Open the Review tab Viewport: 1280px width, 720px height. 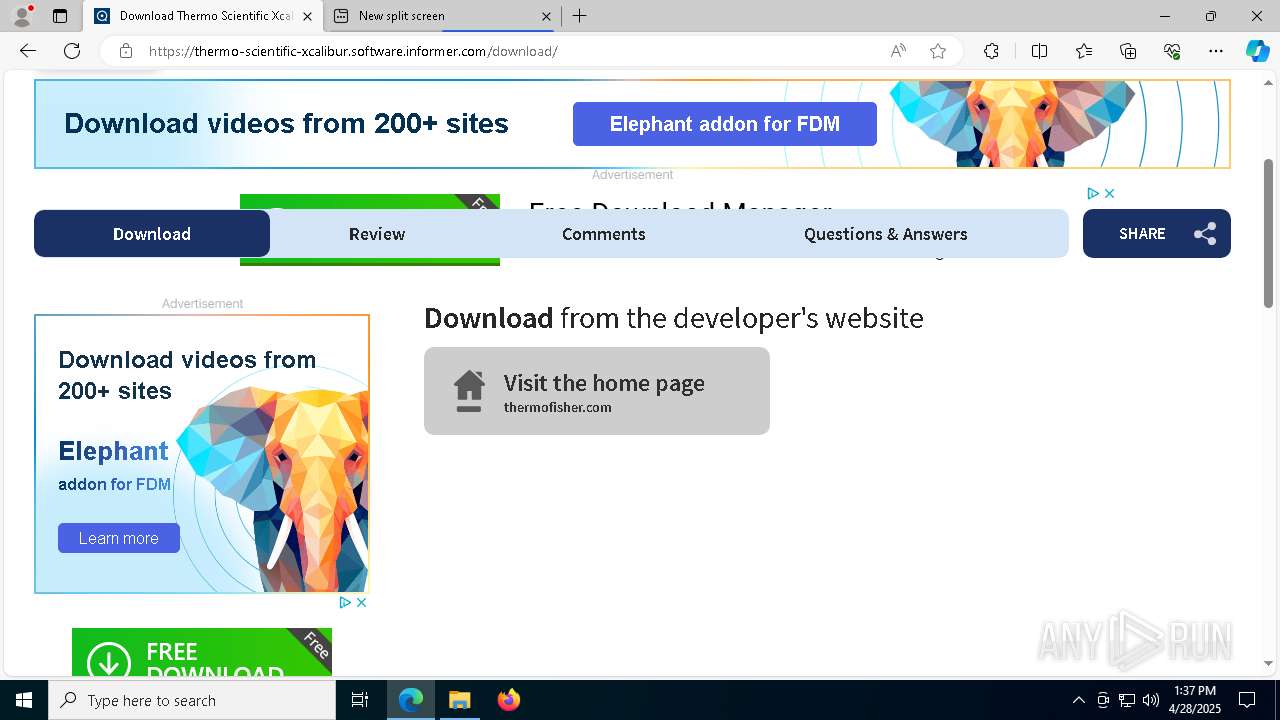click(x=377, y=233)
